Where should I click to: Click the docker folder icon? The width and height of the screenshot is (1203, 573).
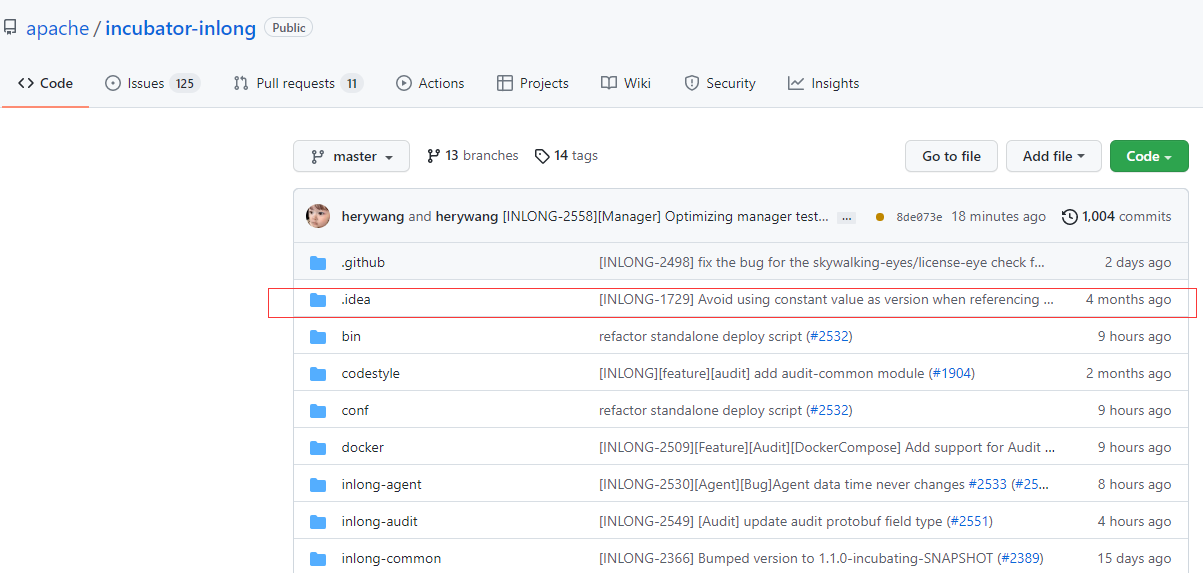click(318, 448)
